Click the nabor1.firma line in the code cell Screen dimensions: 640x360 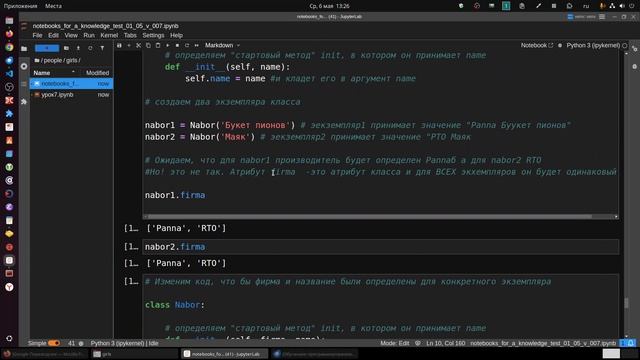(x=175, y=195)
